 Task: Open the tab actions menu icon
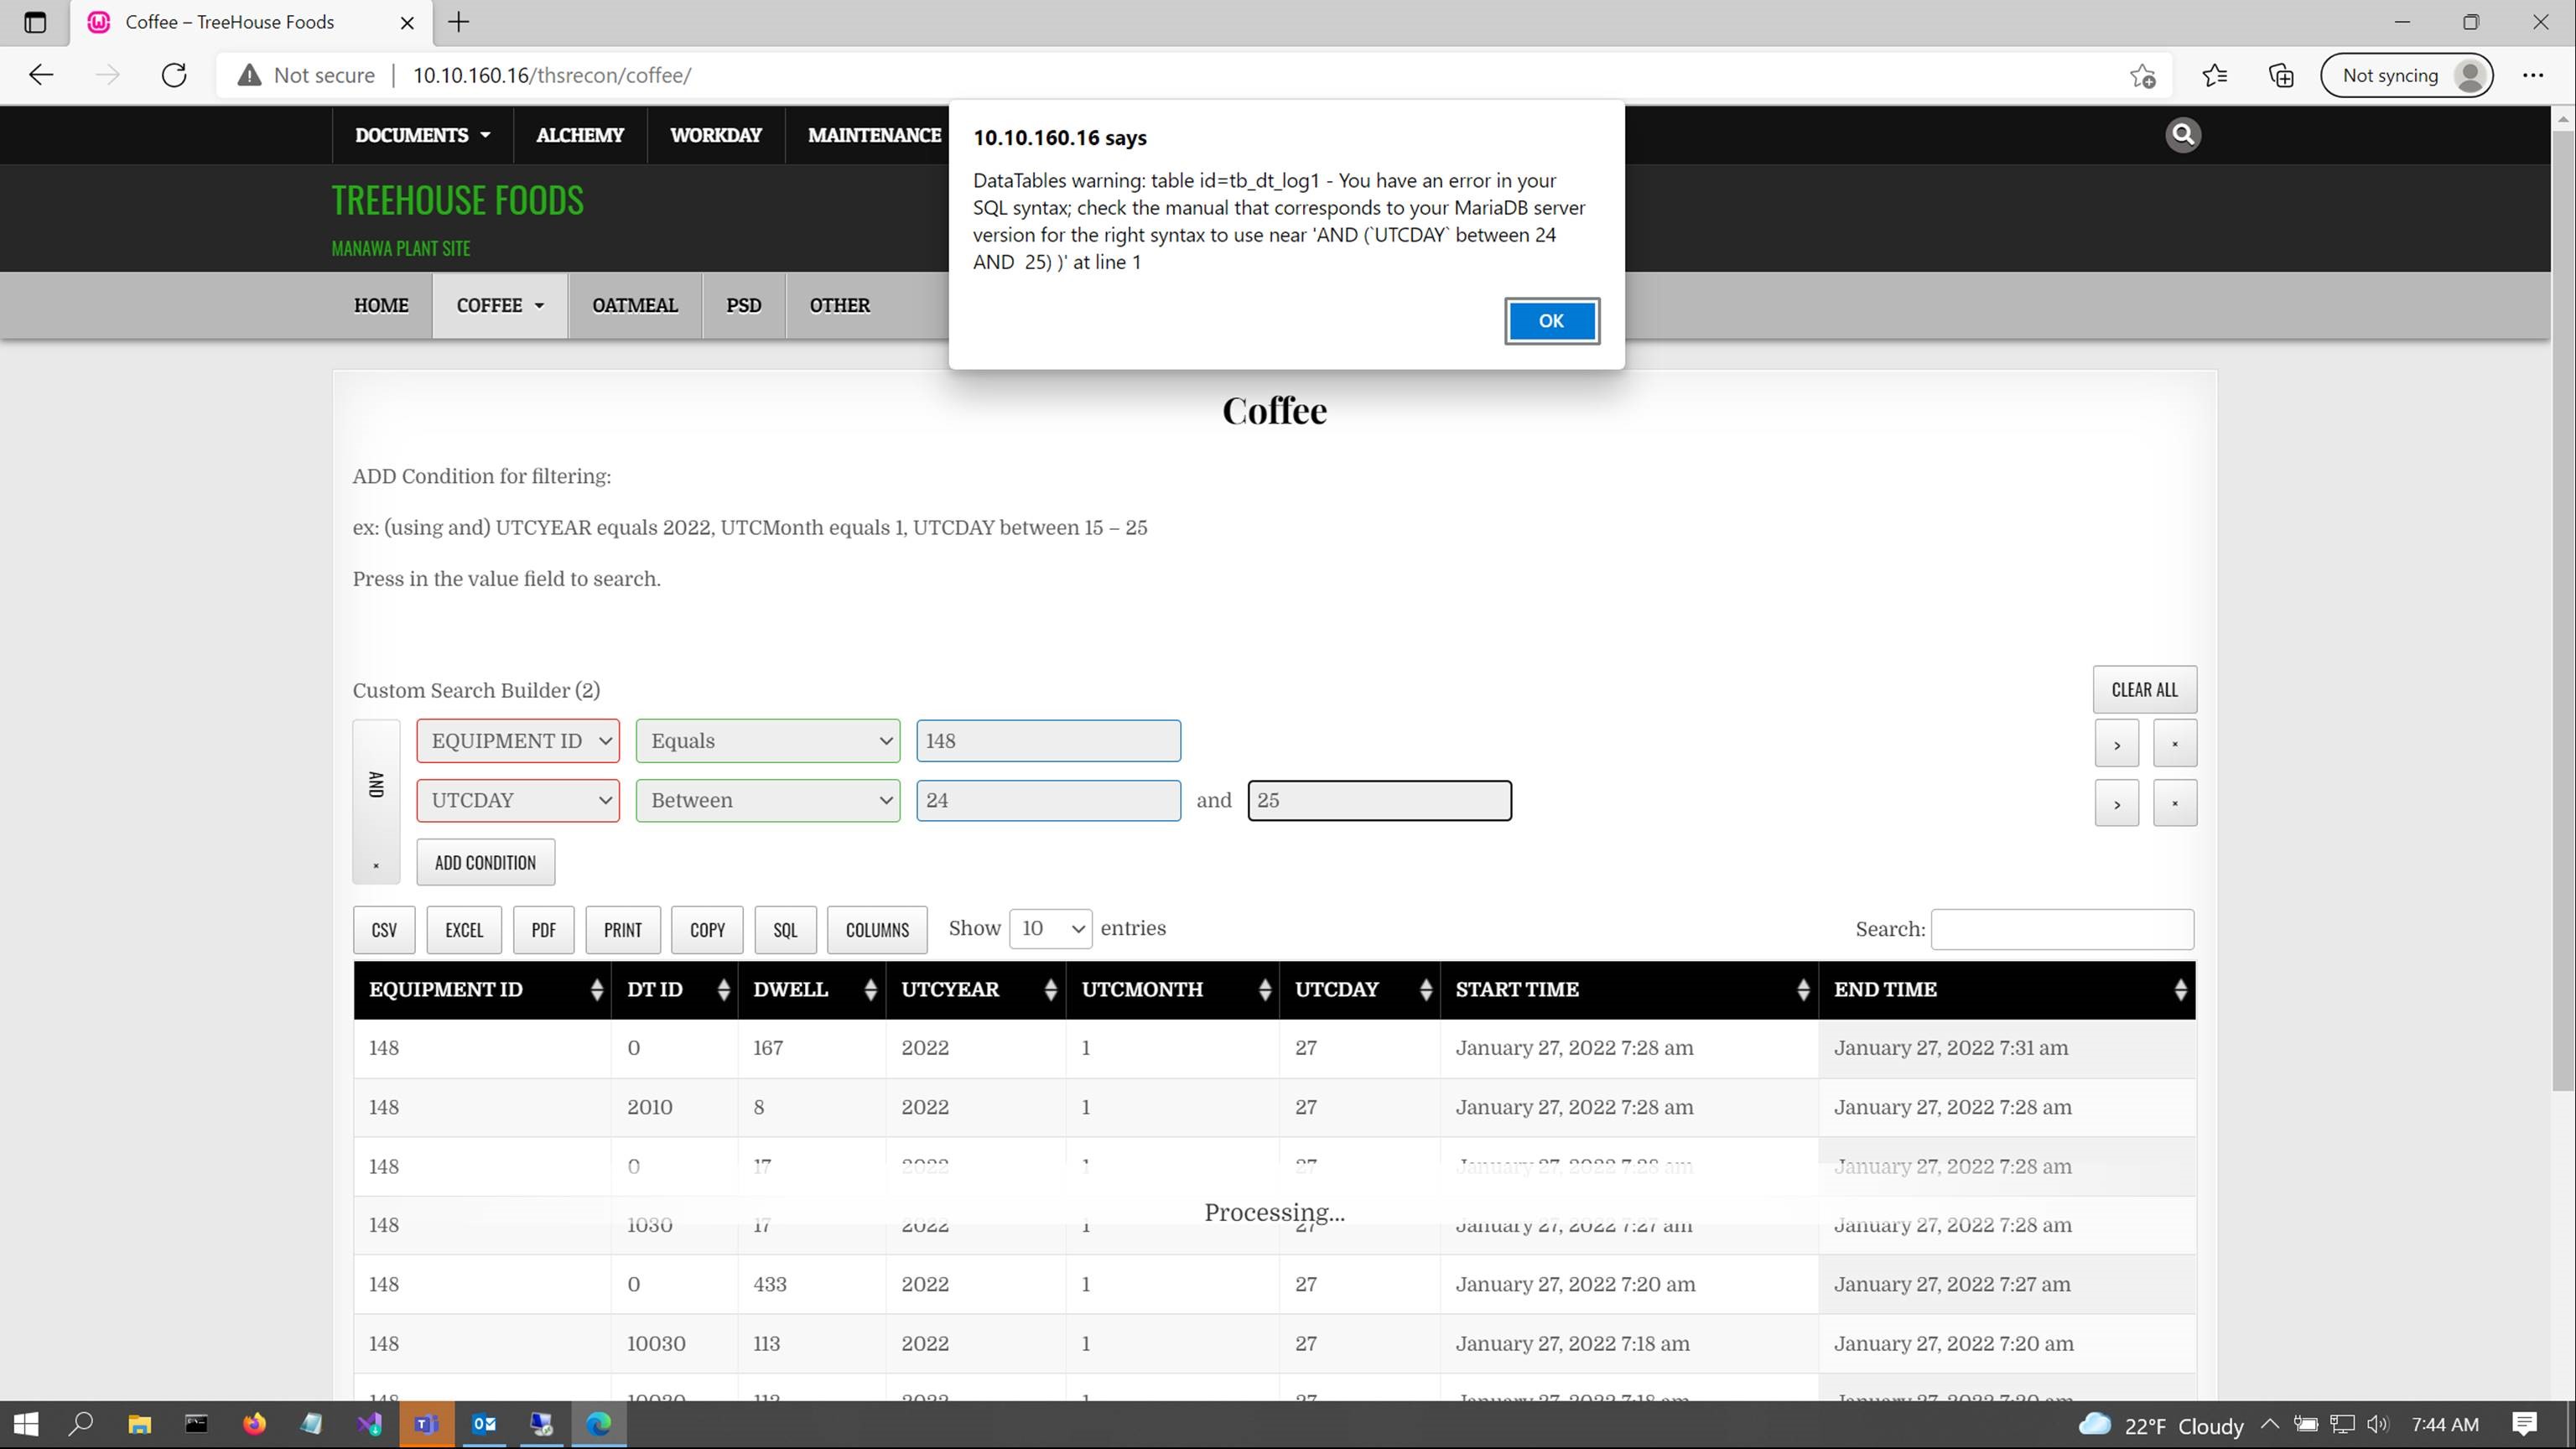pos(35,22)
